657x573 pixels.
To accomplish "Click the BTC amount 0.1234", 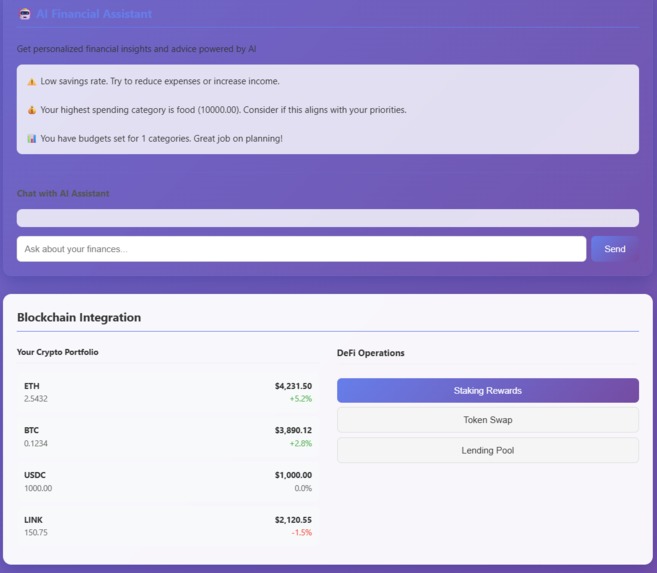I will coord(36,444).
